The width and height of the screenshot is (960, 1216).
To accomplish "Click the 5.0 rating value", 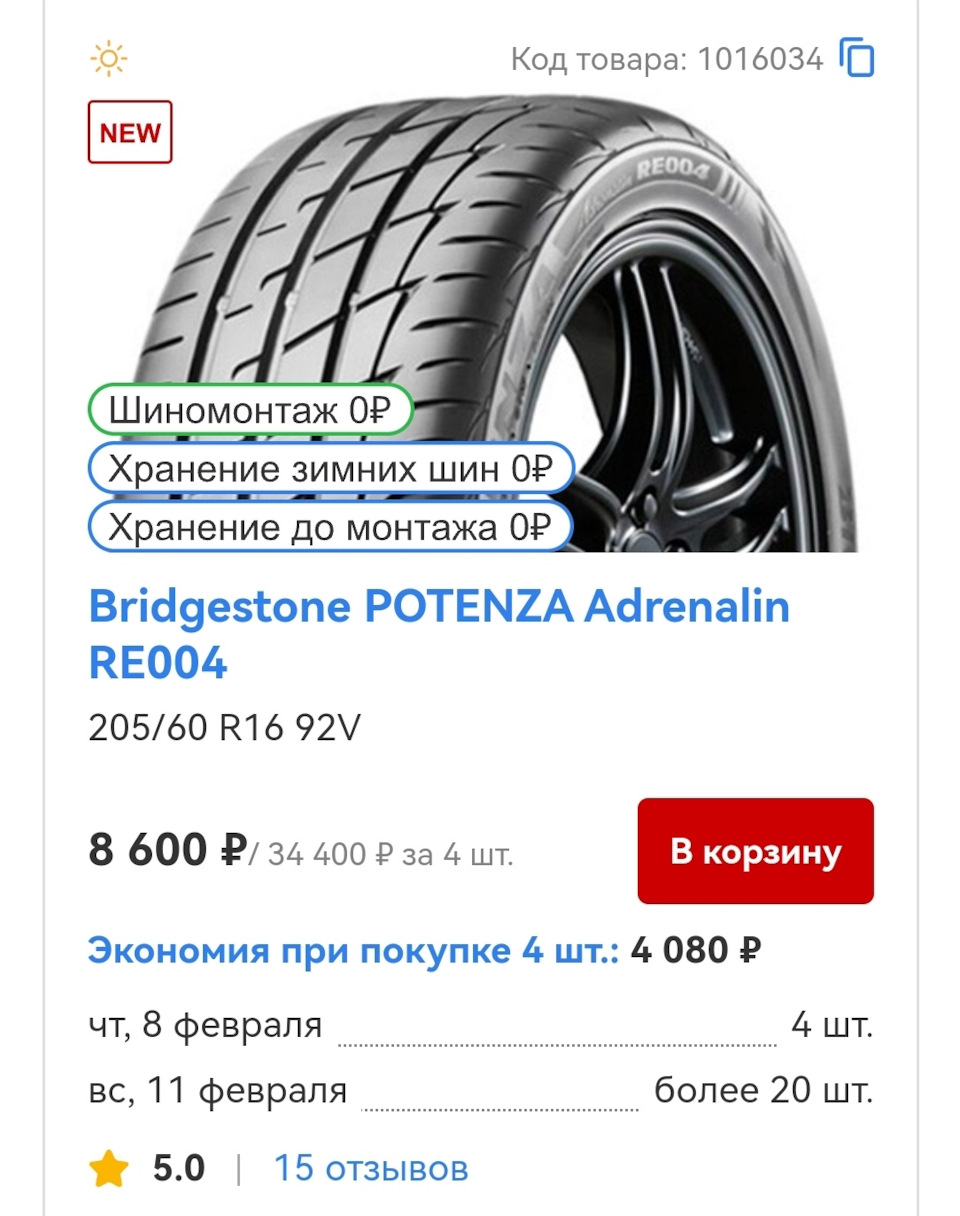I will tap(179, 1168).
